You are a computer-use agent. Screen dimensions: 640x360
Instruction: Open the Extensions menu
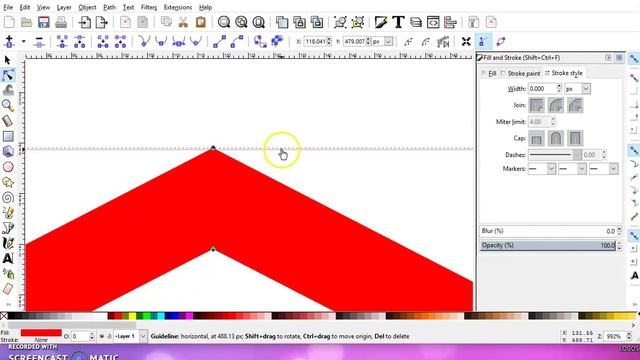(178, 7)
